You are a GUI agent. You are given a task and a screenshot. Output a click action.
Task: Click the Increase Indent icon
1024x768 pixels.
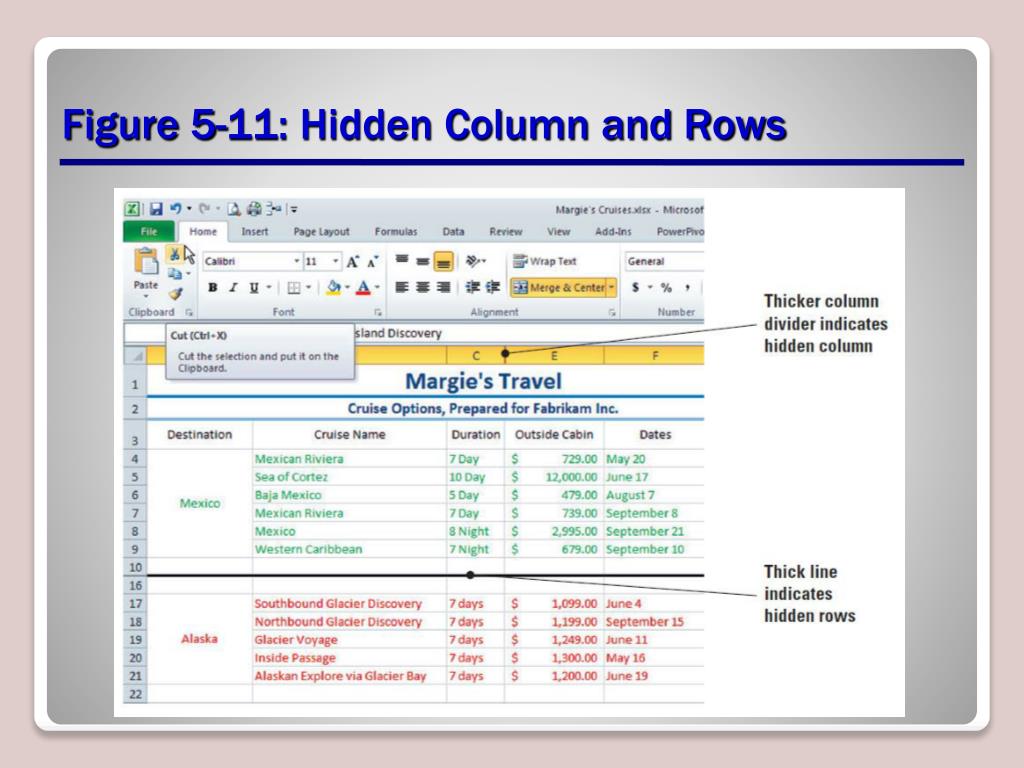point(493,287)
